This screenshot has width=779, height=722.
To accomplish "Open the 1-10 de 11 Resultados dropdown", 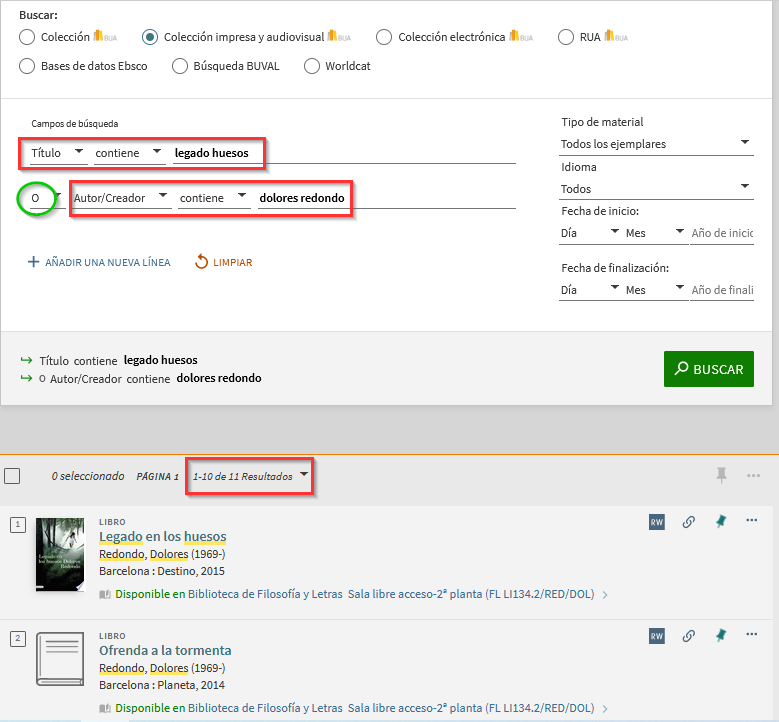I will coord(250,476).
